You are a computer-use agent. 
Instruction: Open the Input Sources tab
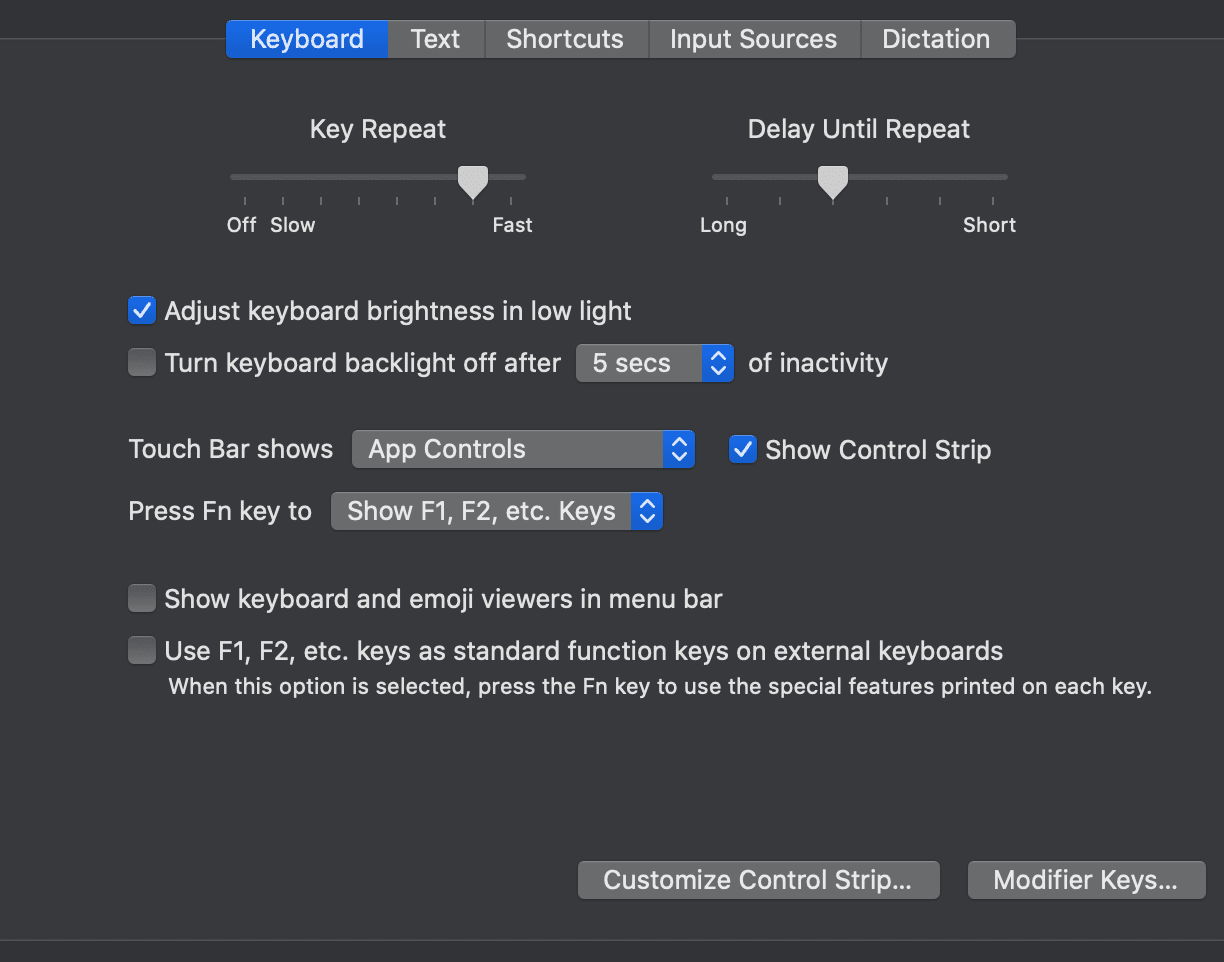[x=753, y=39]
